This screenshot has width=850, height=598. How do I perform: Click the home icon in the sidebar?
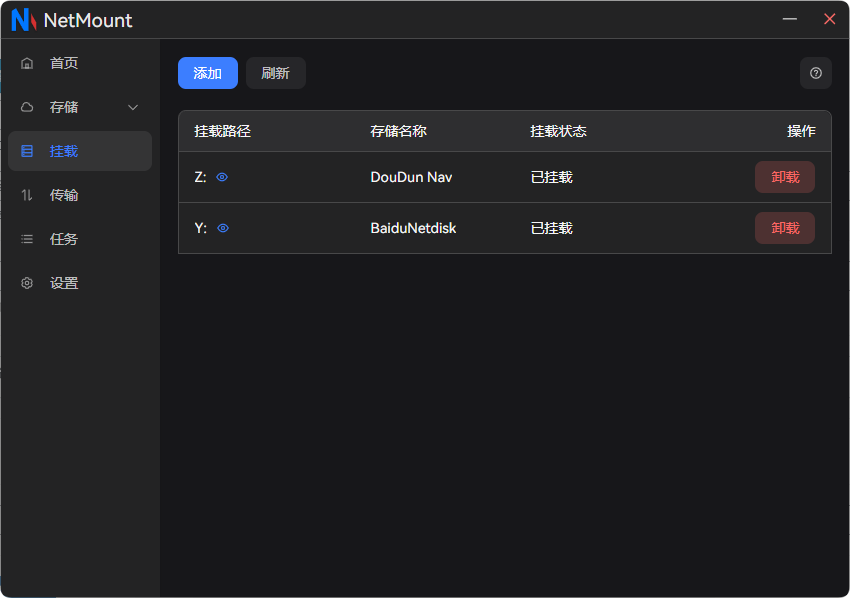[27, 63]
